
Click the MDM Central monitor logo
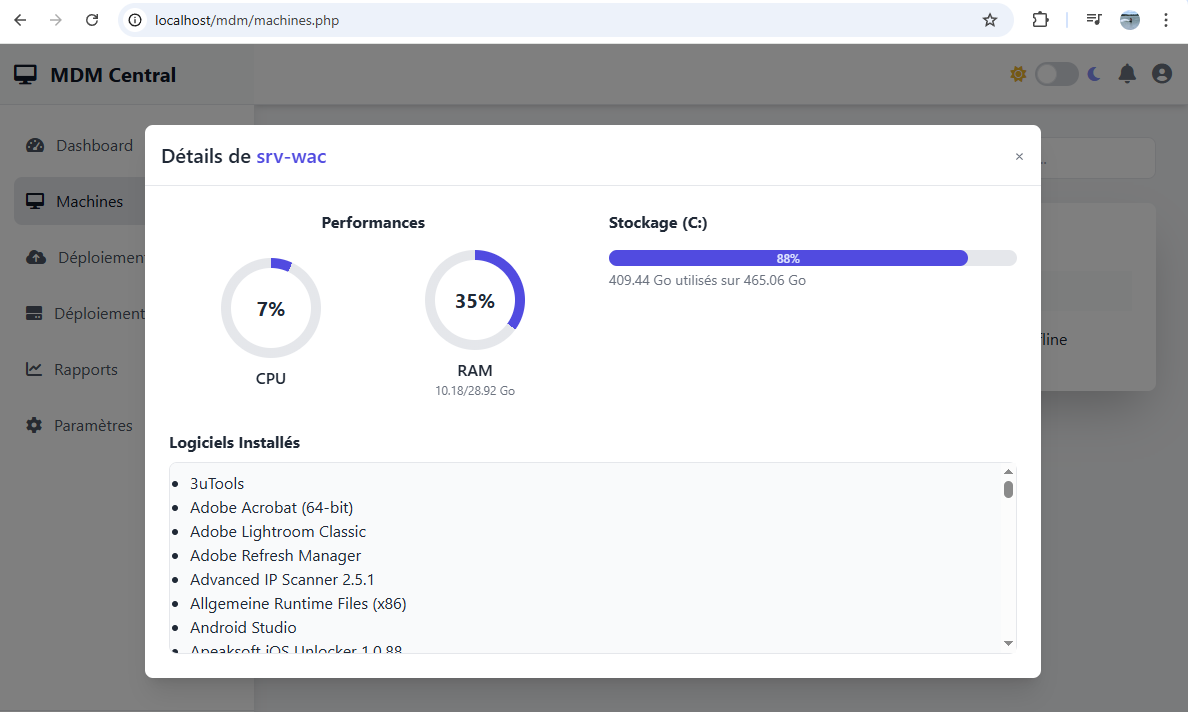coord(25,75)
